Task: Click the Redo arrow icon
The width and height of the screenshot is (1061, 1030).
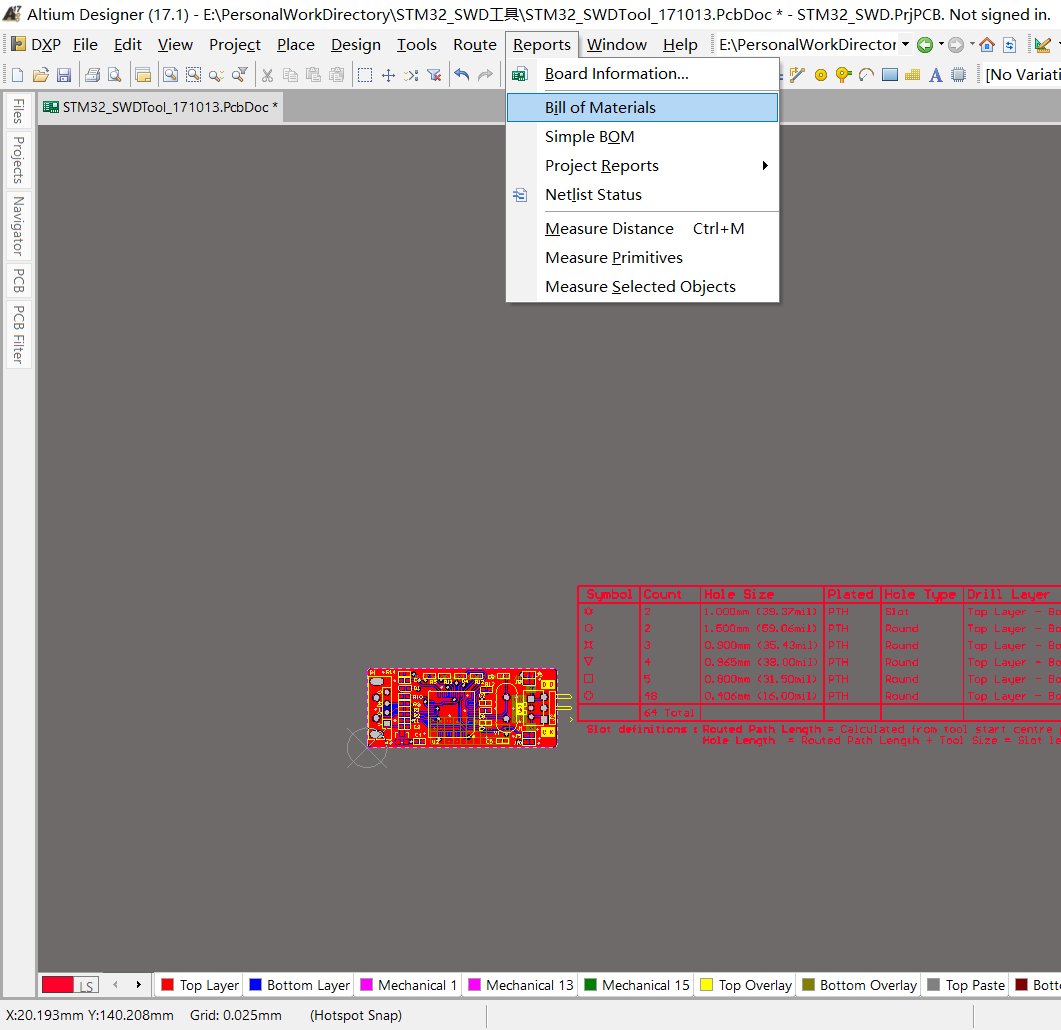Action: [485, 75]
